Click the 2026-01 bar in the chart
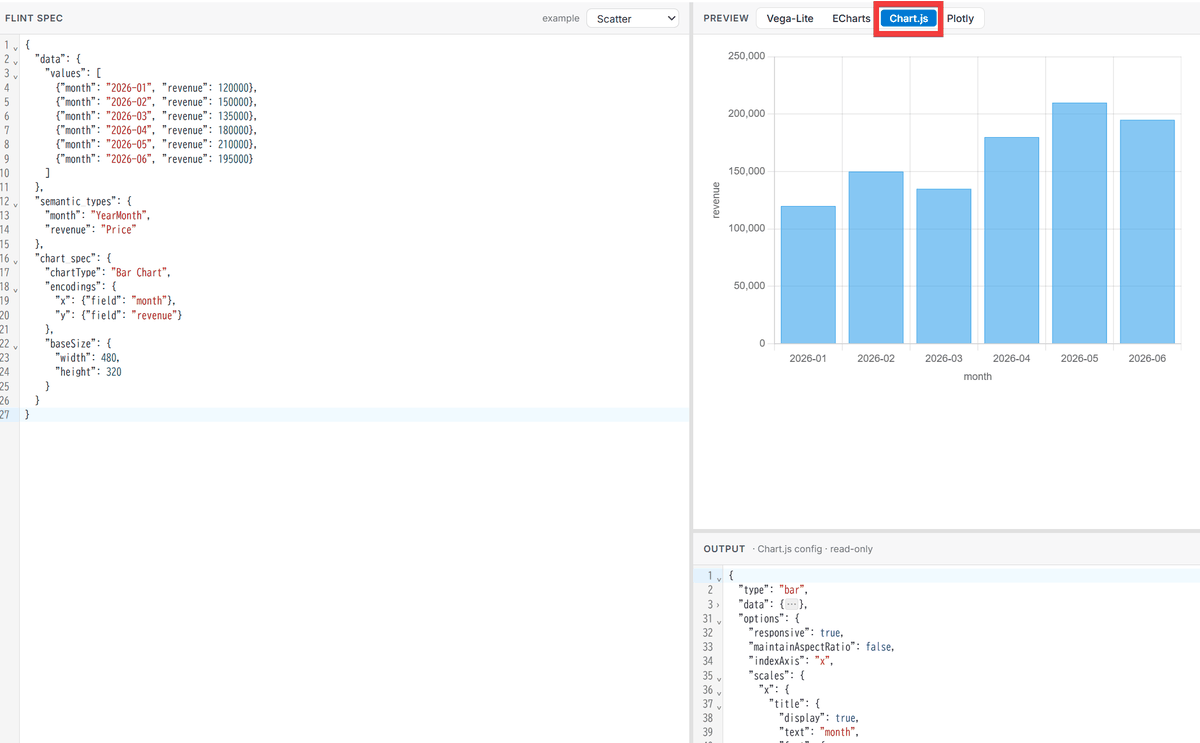Screen dimensions: 1200x743 point(808,275)
